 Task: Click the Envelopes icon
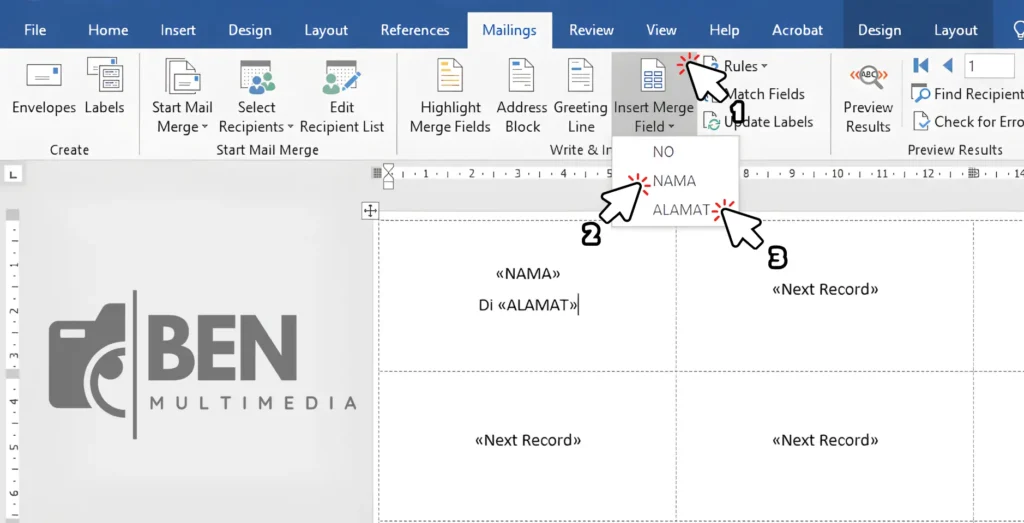tap(43, 76)
